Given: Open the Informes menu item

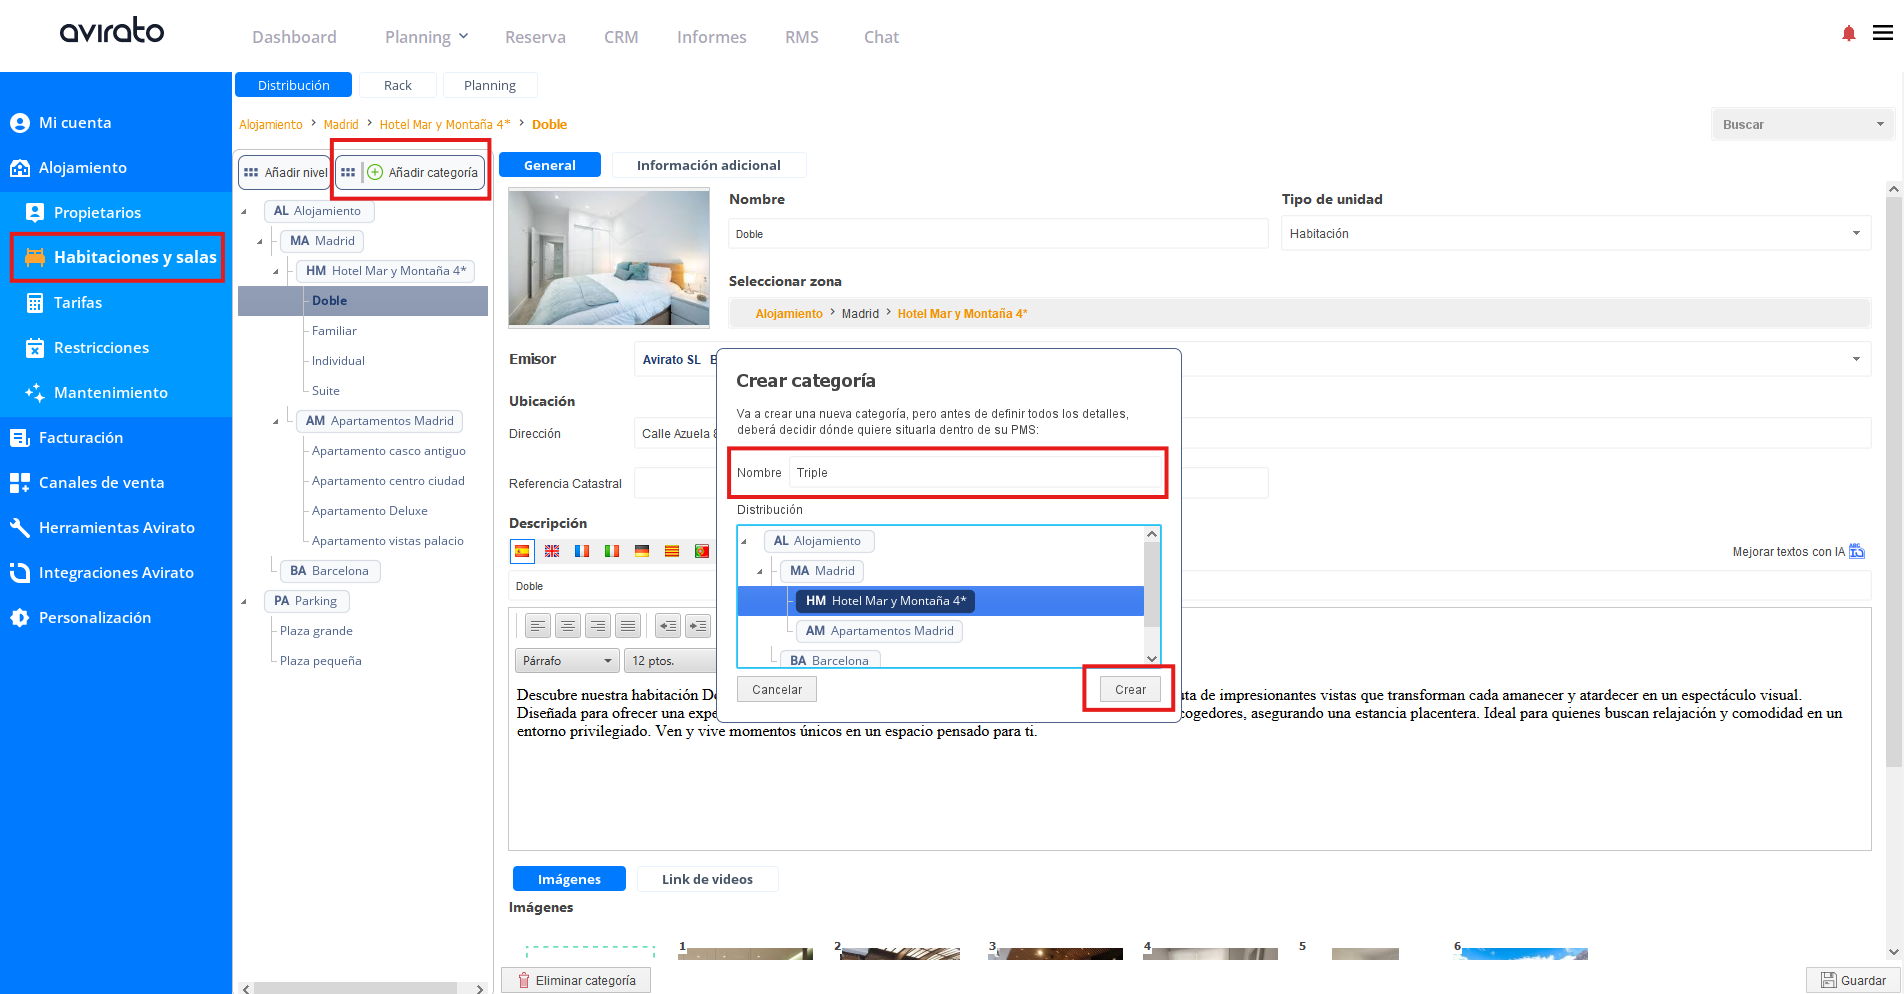Looking at the screenshot, I should pos(712,37).
